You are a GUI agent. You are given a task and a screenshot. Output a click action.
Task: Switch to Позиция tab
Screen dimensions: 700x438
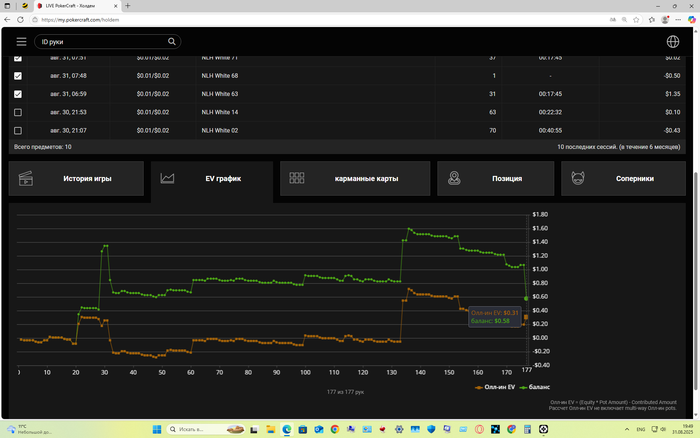click(x=496, y=179)
